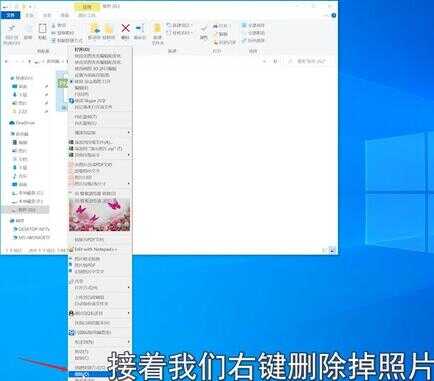Click the Invert selection command in the ribbon
The height and width of the screenshot is (381, 434).
point(253,41)
